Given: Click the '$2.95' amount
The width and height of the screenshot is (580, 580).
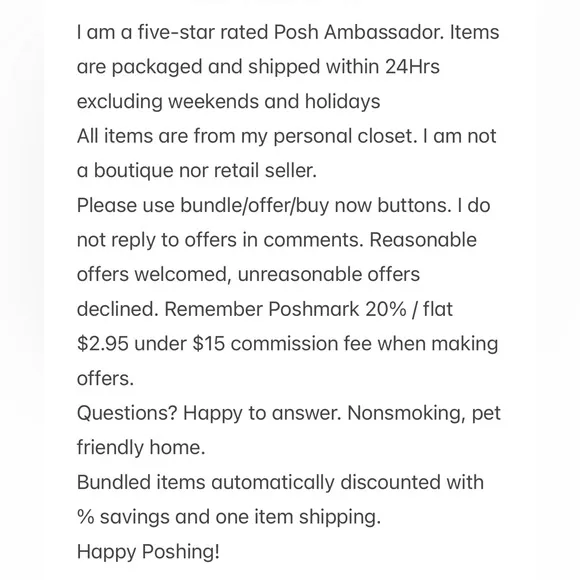Looking at the screenshot, I should (x=103, y=344).
